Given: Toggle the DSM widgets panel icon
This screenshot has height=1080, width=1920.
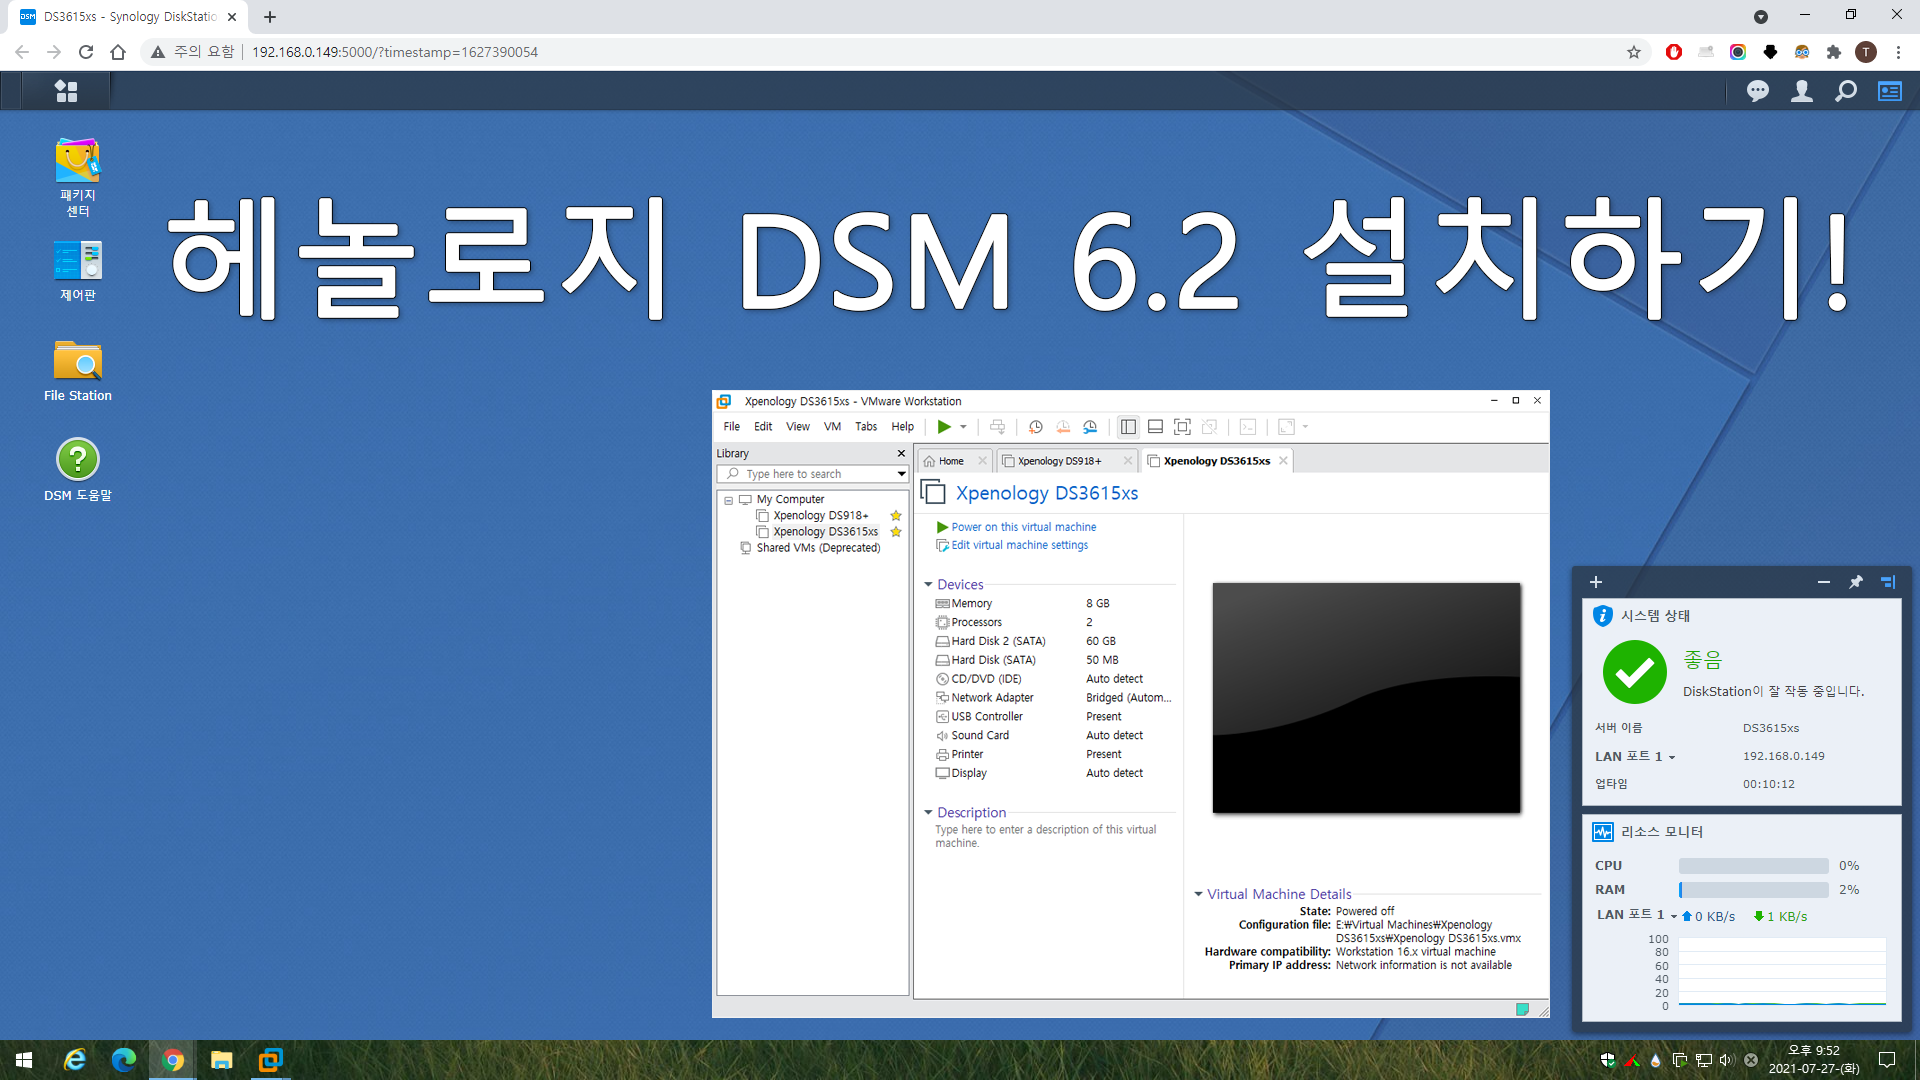Looking at the screenshot, I should point(1889,91).
